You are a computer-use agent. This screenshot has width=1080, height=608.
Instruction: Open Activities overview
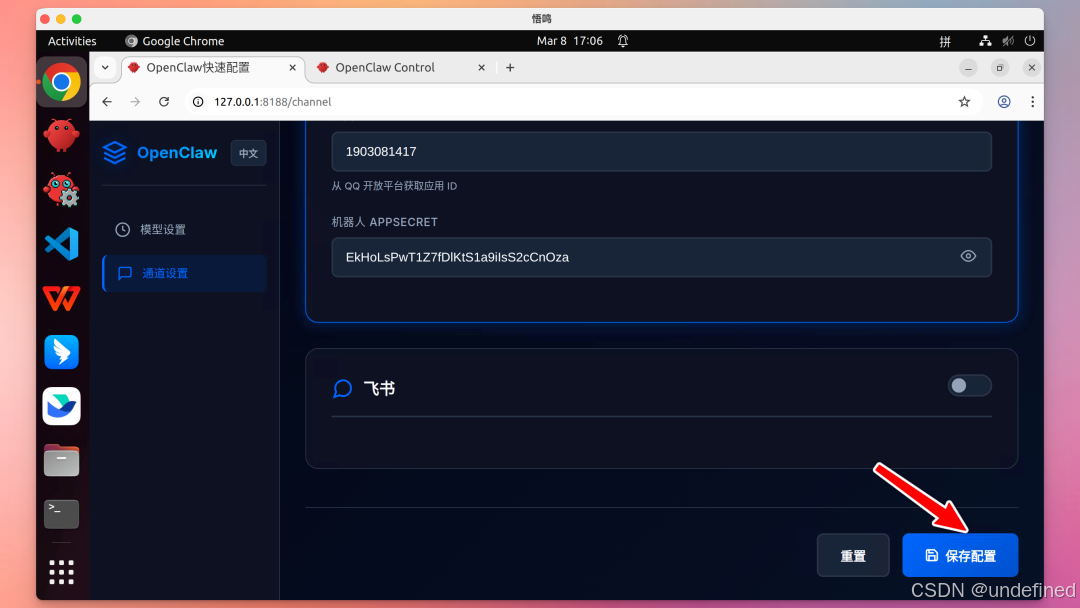point(72,41)
